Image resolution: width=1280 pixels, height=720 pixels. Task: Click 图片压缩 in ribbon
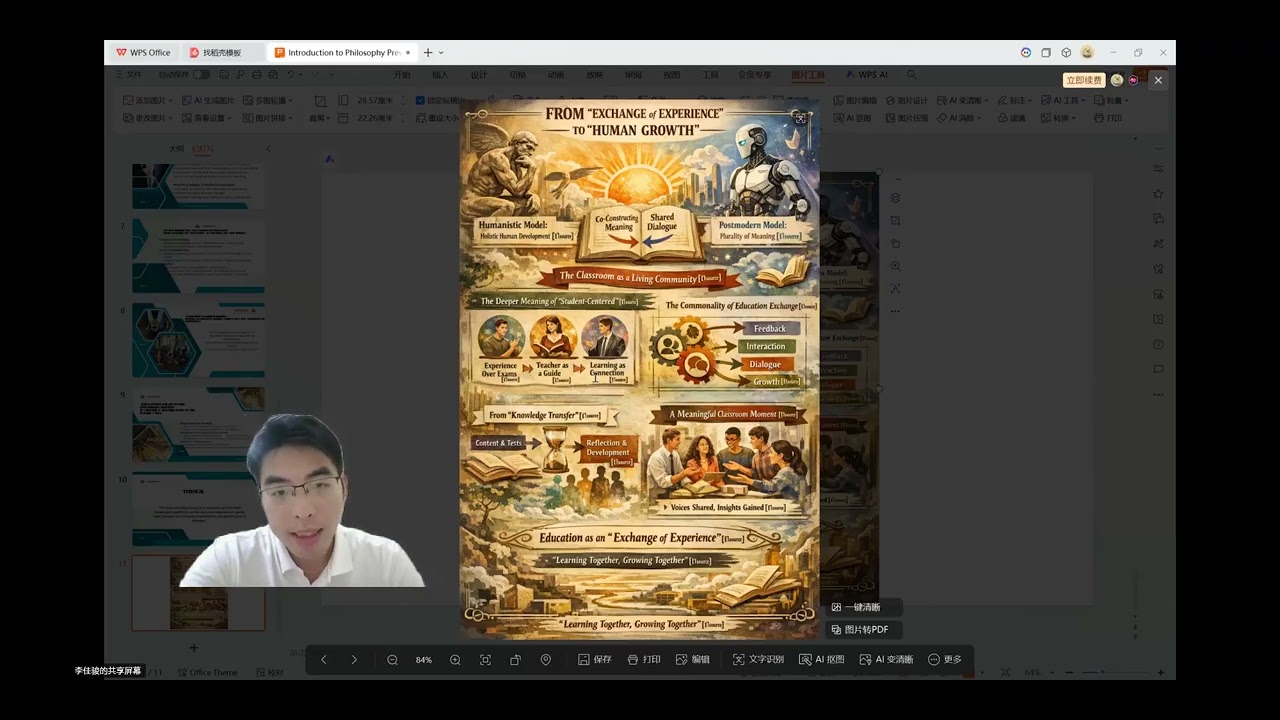pyautogui.click(x=907, y=118)
